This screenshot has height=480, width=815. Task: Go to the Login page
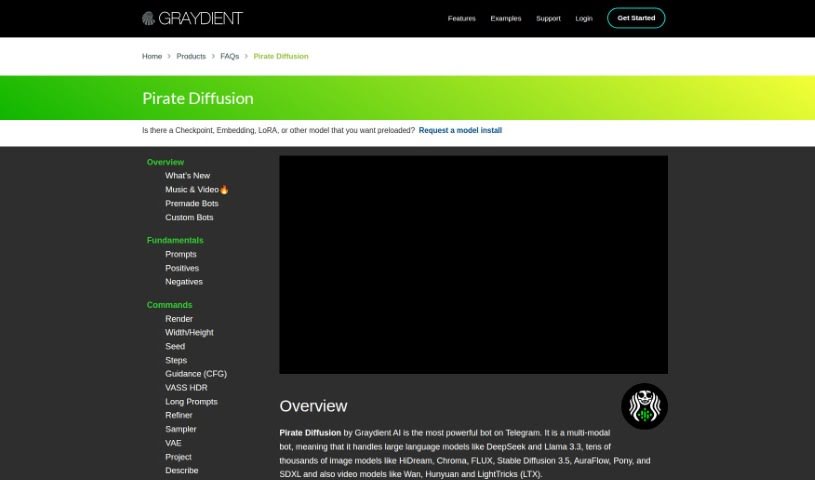pos(584,18)
